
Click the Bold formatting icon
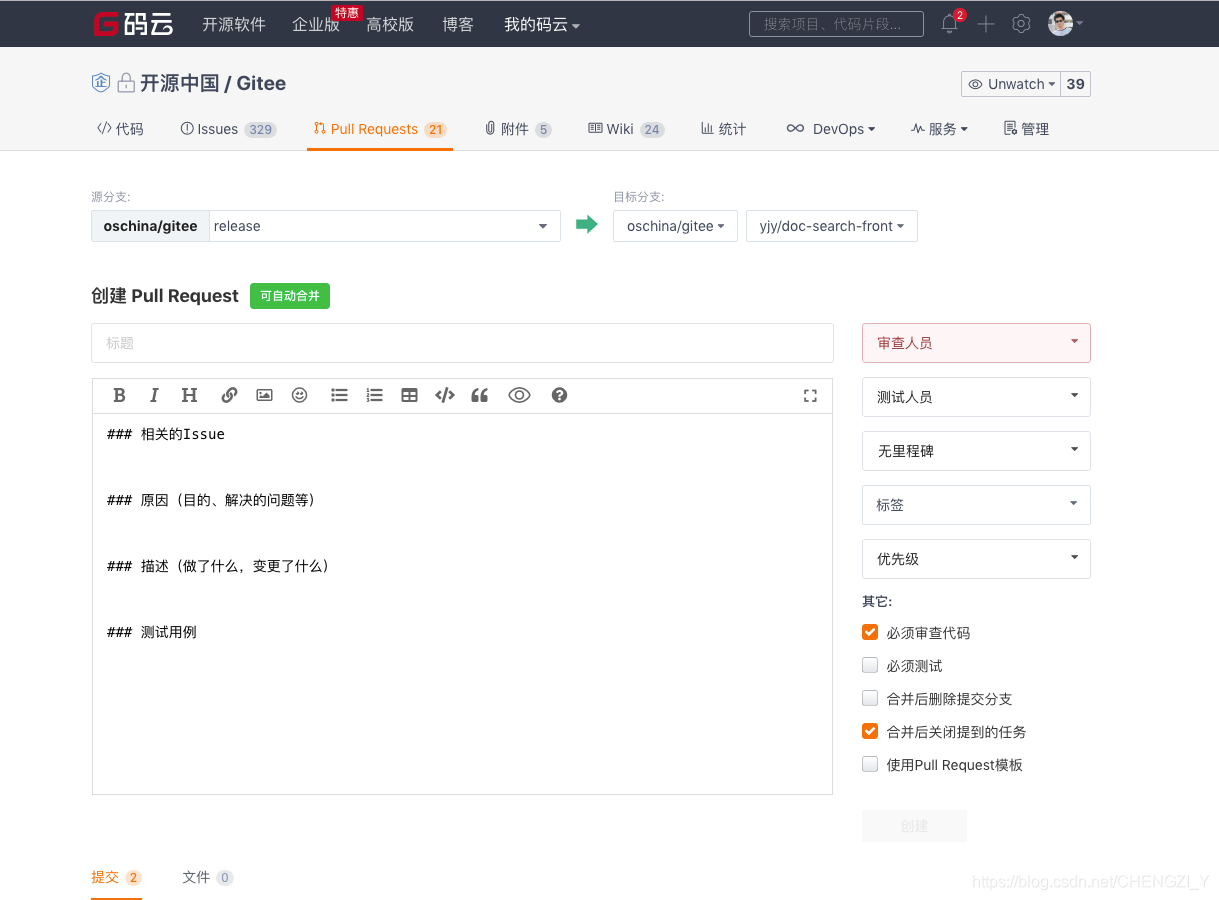[119, 395]
